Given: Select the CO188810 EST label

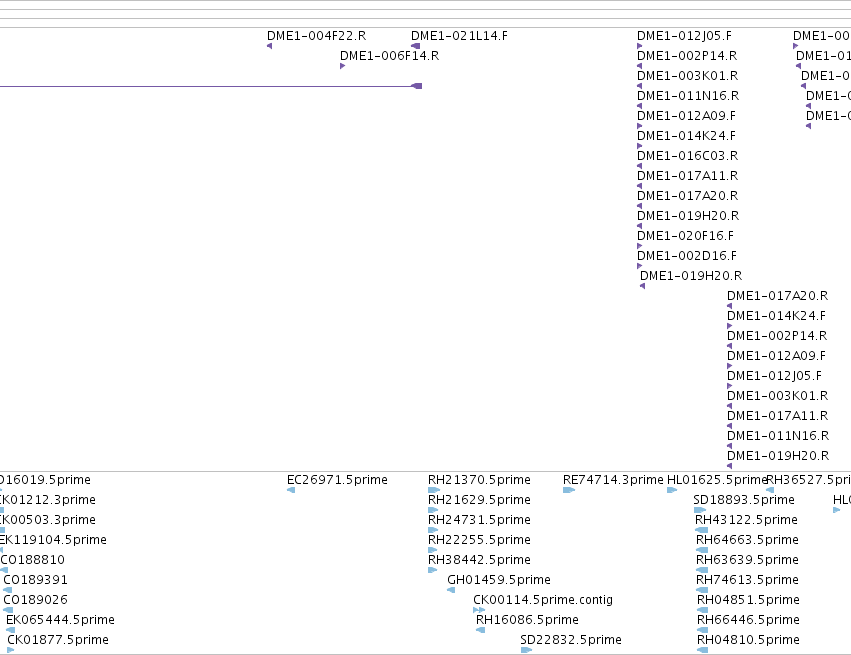Looking at the screenshot, I should pos(33,559).
